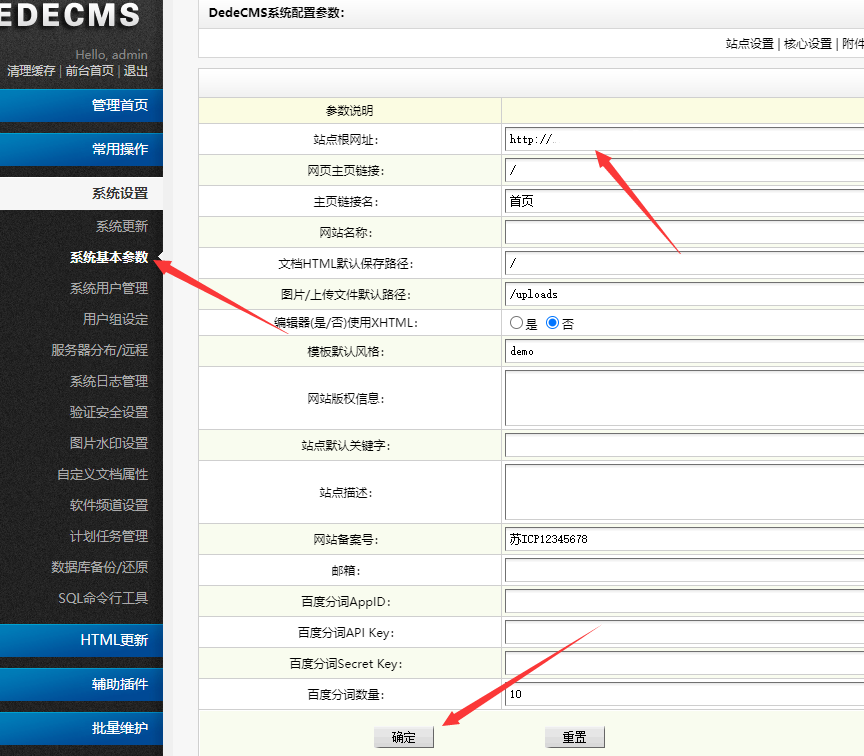Switch to the 核心设置 tab
864x756 pixels.
point(807,44)
